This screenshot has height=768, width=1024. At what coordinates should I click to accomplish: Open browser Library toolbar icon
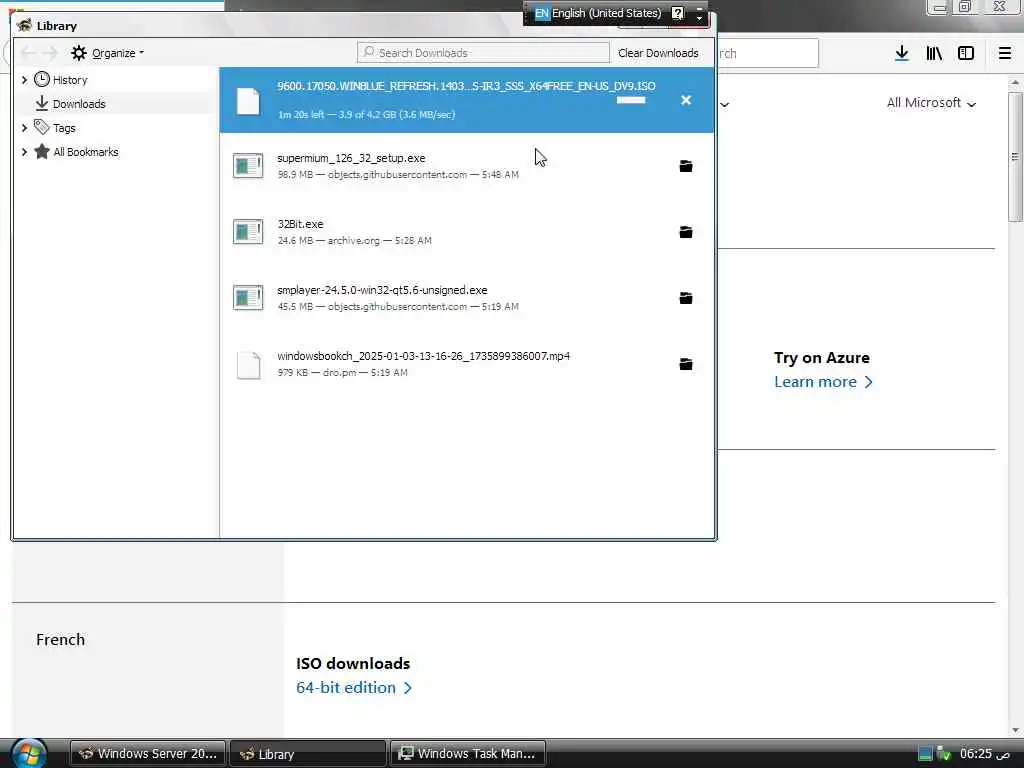tap(934, 53)
